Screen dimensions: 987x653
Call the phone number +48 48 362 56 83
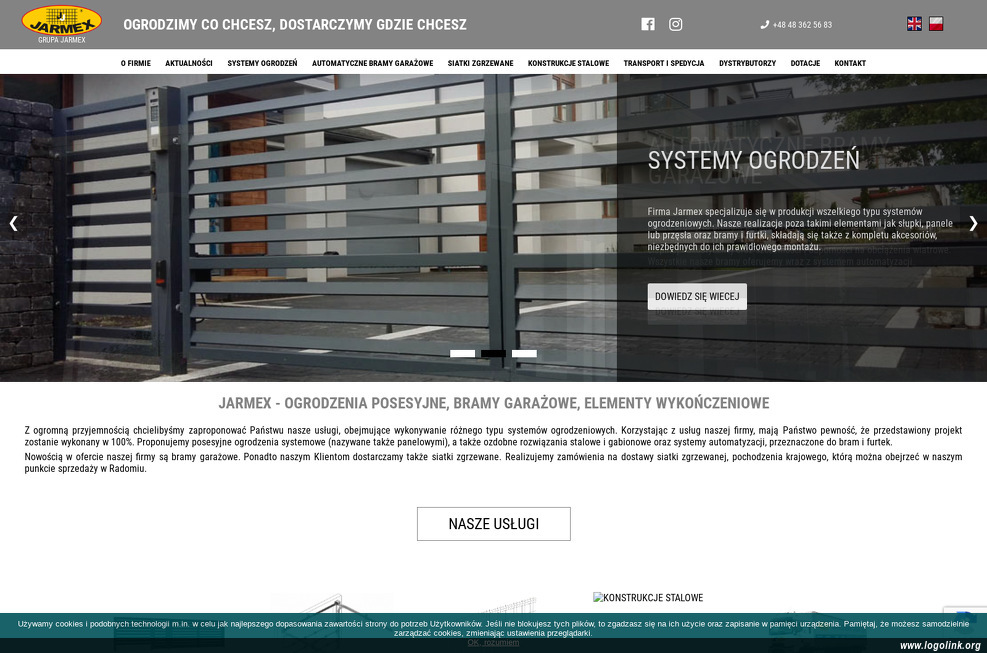(x=796, y=25)
